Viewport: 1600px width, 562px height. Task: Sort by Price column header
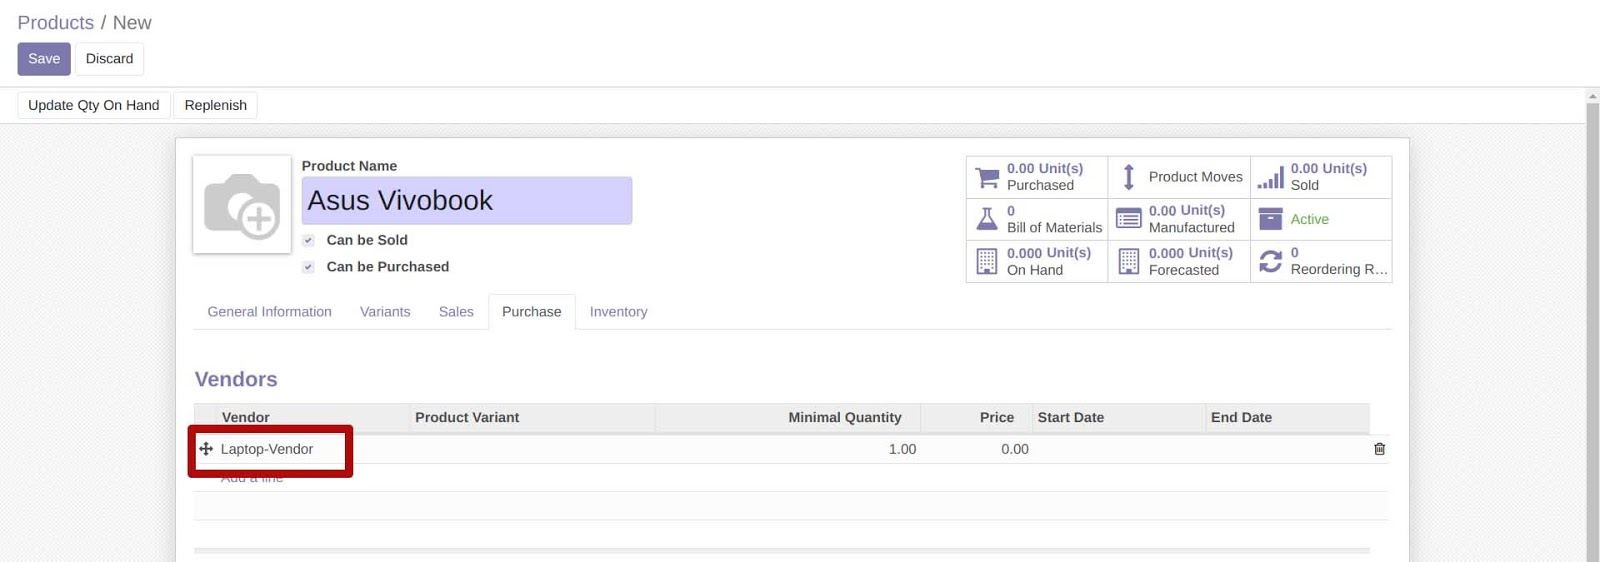click(976, 417)
